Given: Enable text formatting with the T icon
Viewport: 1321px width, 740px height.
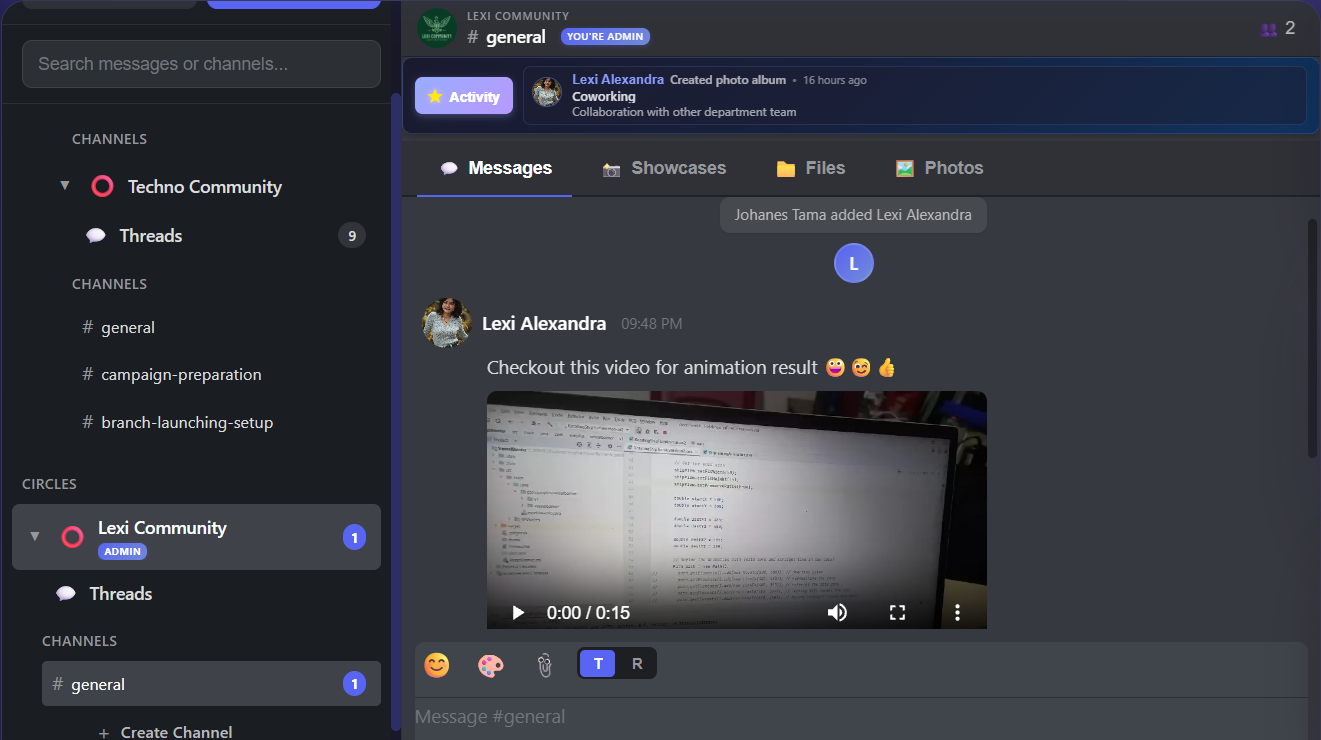Looking at the screenshot, I should (597, 663).
